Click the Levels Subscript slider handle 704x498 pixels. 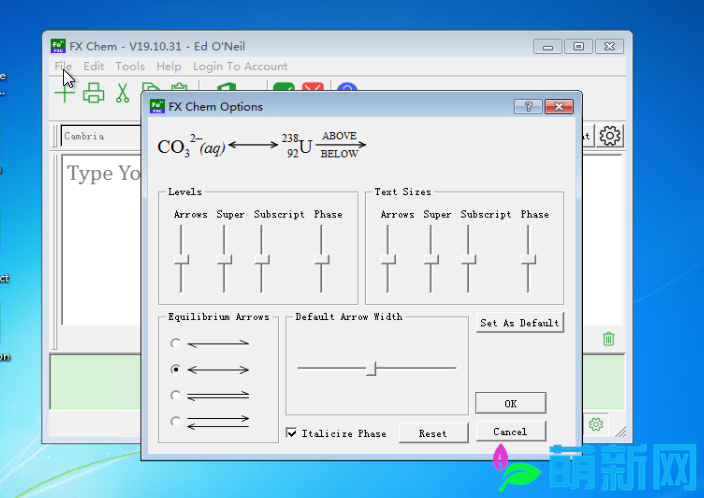(x=262, y=260)
